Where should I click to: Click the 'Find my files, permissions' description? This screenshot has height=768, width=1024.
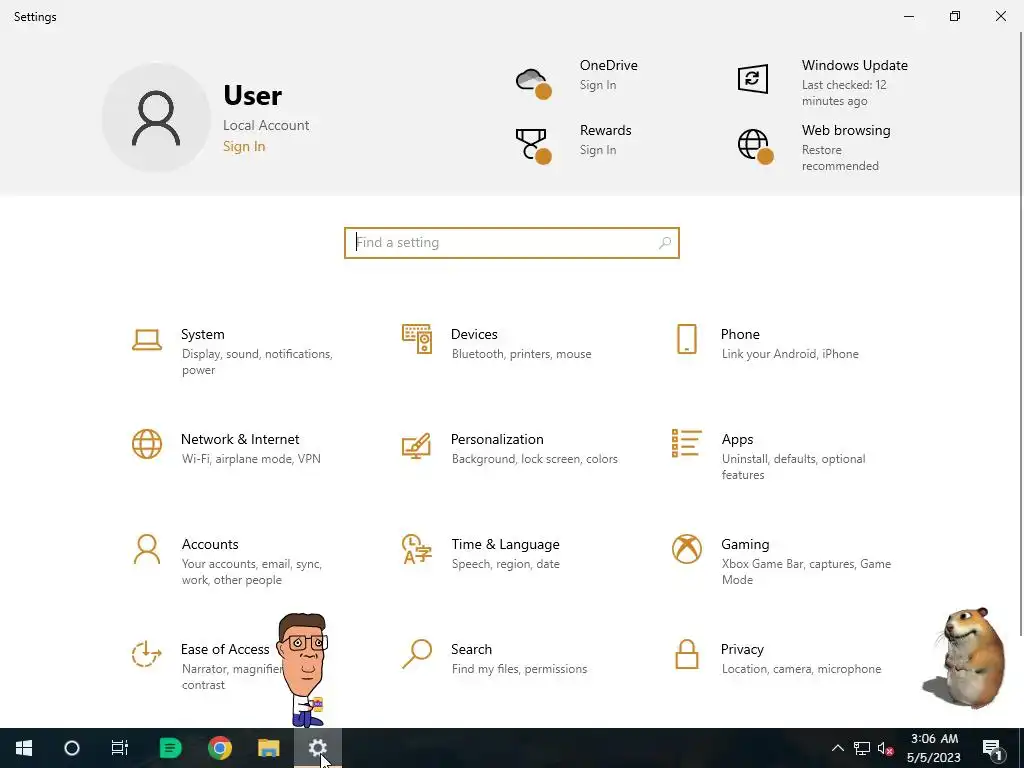(x=520, y=669)
